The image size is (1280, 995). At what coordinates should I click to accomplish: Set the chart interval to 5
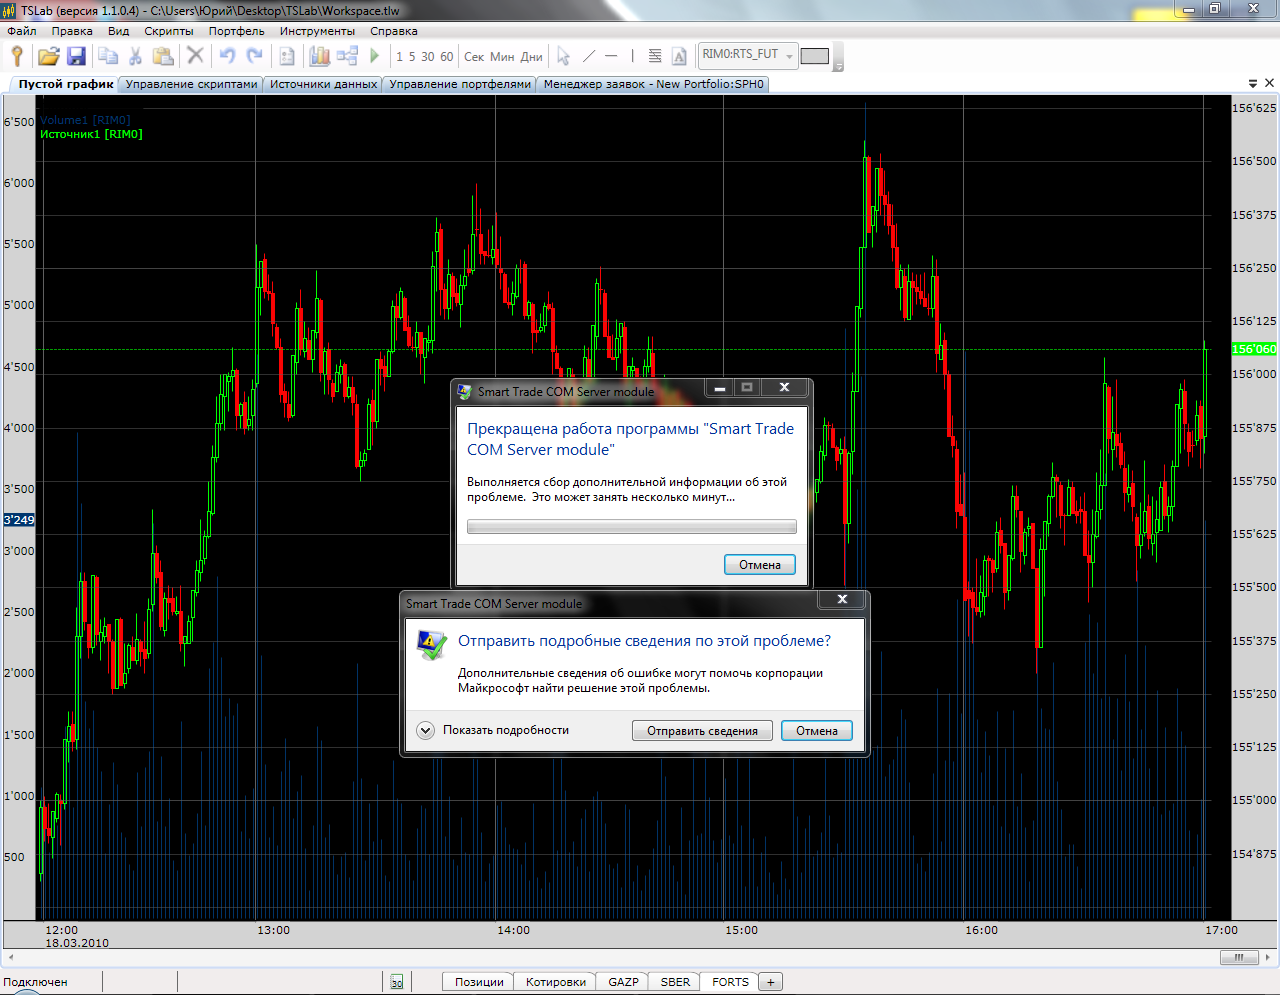pyautogui.click(x=412, y=57)
